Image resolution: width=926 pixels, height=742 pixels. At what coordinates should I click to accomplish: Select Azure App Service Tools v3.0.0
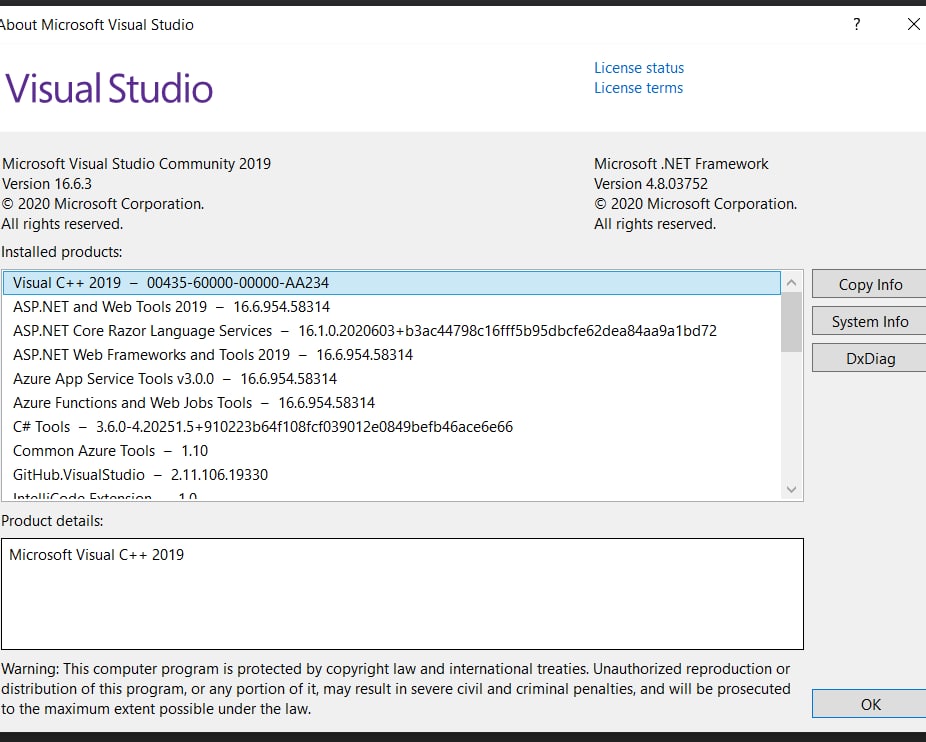pyautogui.click(x=392, y=379)
